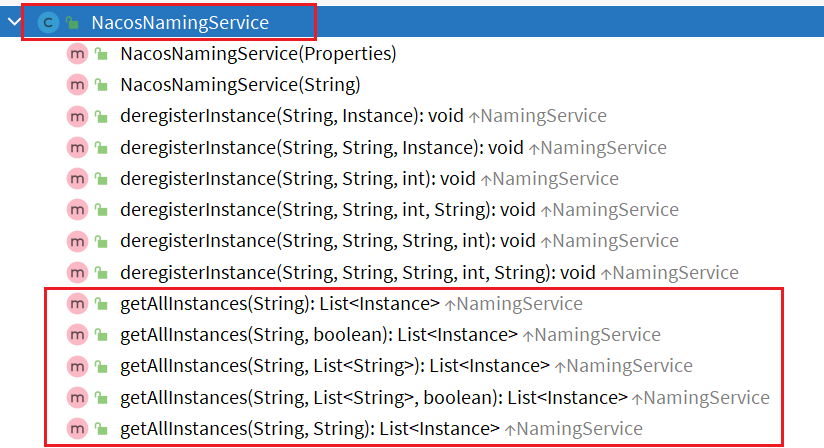Image resolution: width=824 pixels, height=448 pixels.
Task: Click method icon of NacosNamingService(String) constructor
Action: pyautogui.click(x=78, y=85)
